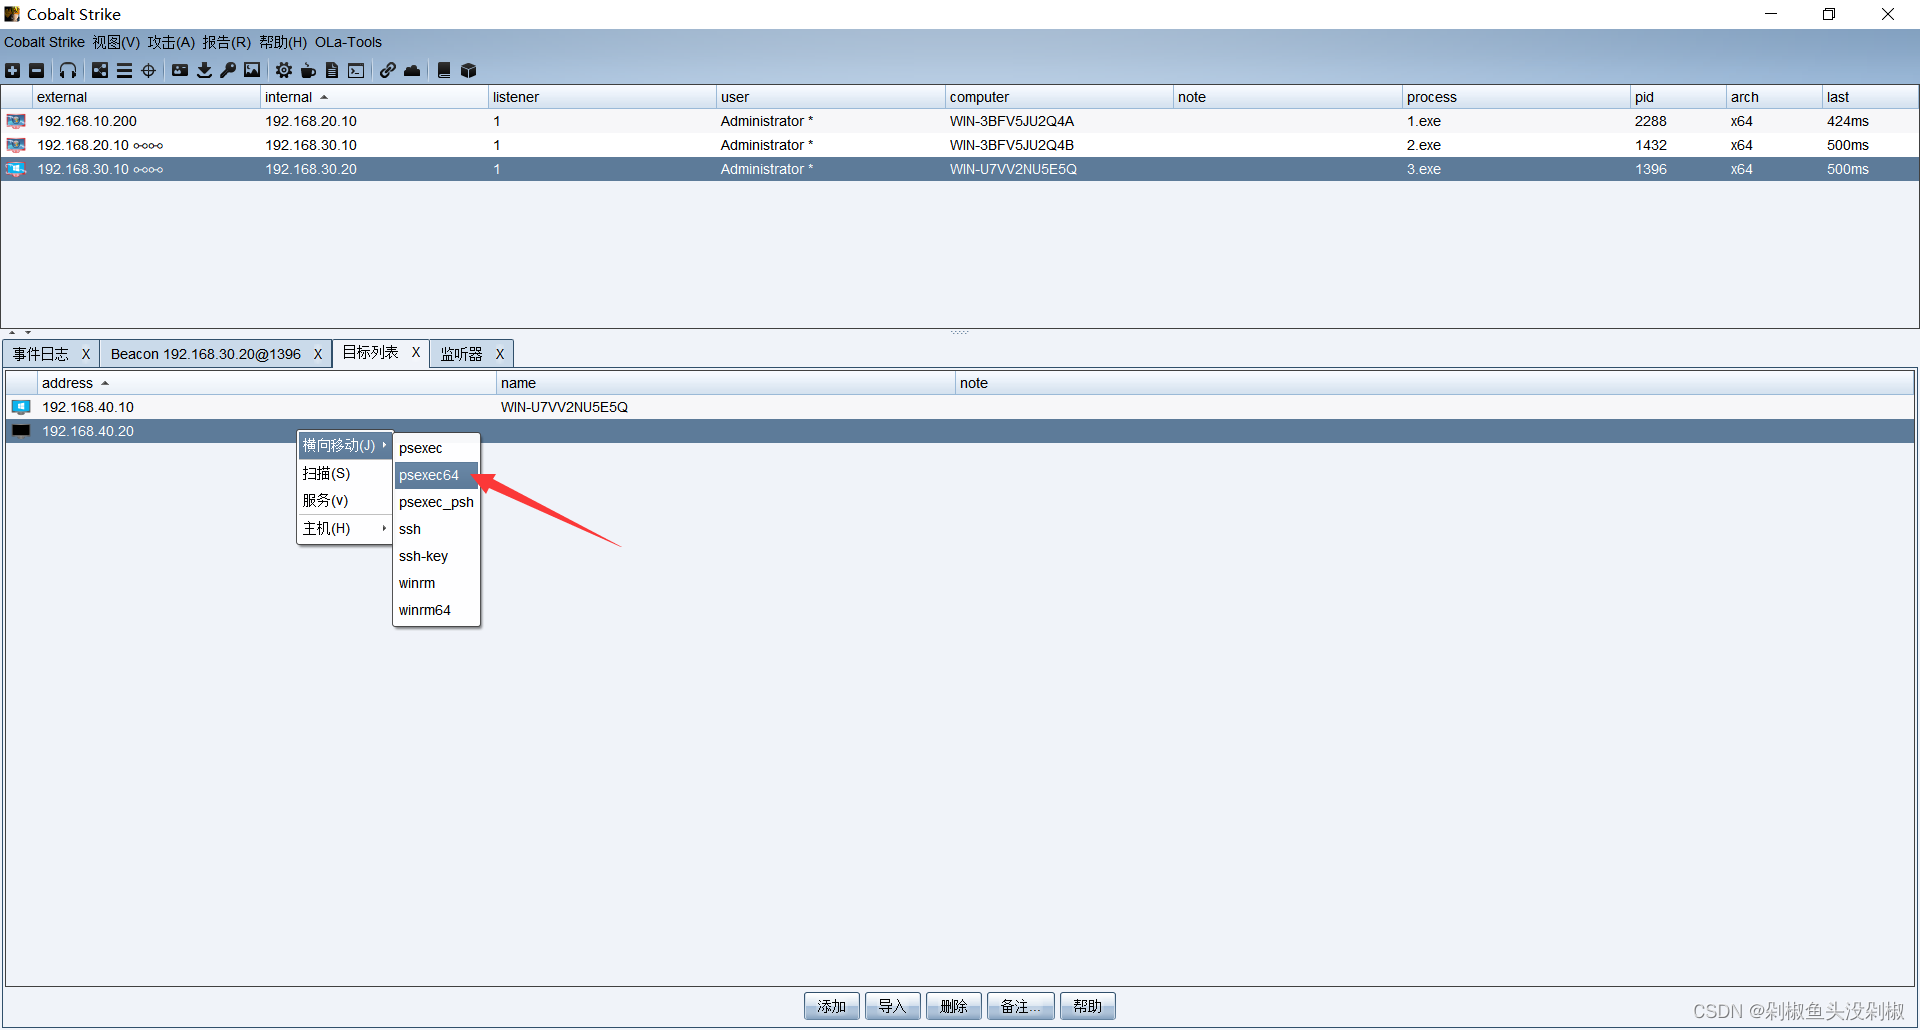Select winrm from submenu
This screenshot has width=1920, height=1030.
437,583
